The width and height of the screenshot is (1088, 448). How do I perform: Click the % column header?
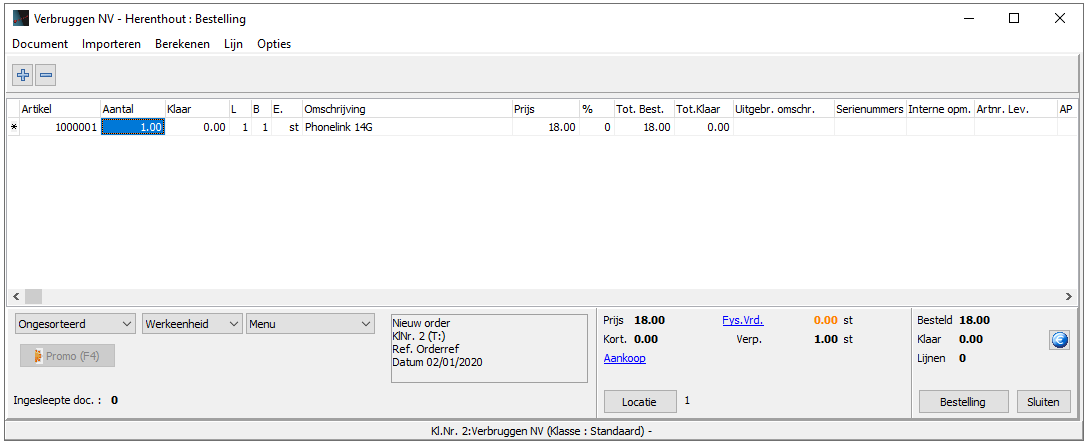coord(596,109)
